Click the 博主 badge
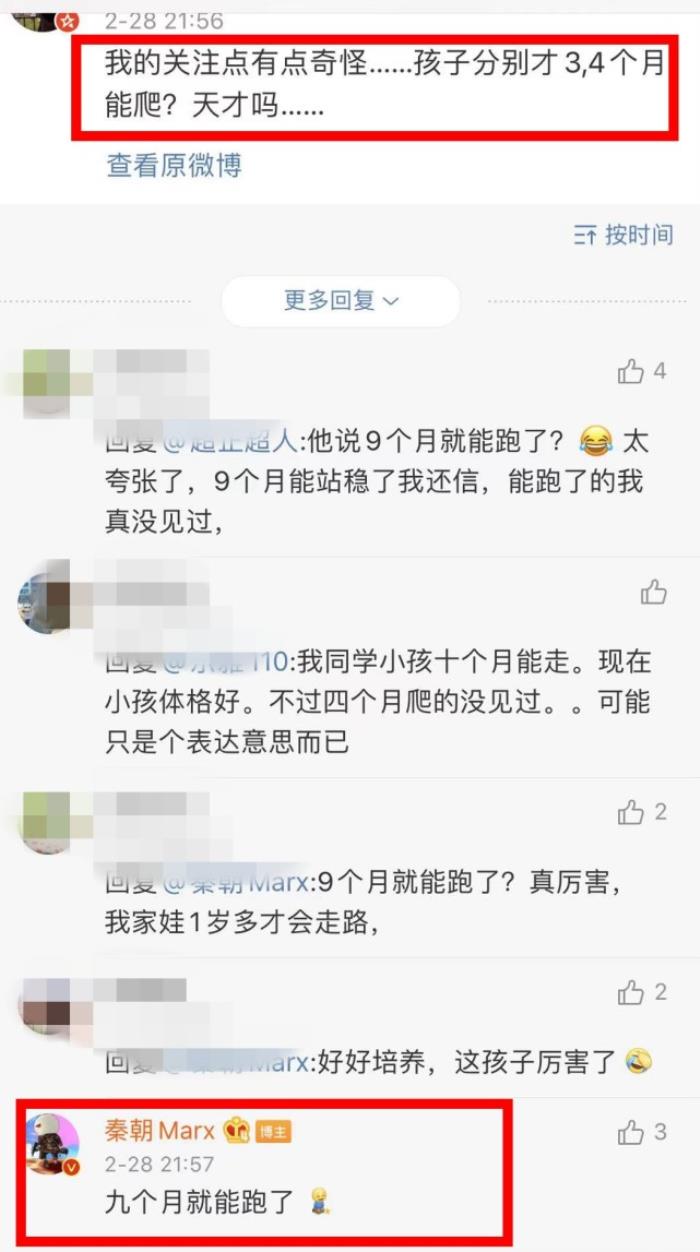 [x=272, y=1132]
